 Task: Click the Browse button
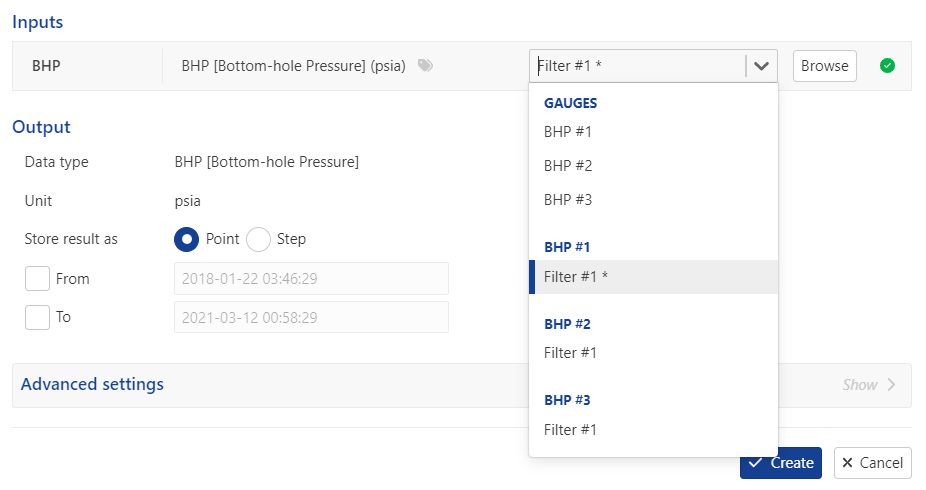coord(824,66)
